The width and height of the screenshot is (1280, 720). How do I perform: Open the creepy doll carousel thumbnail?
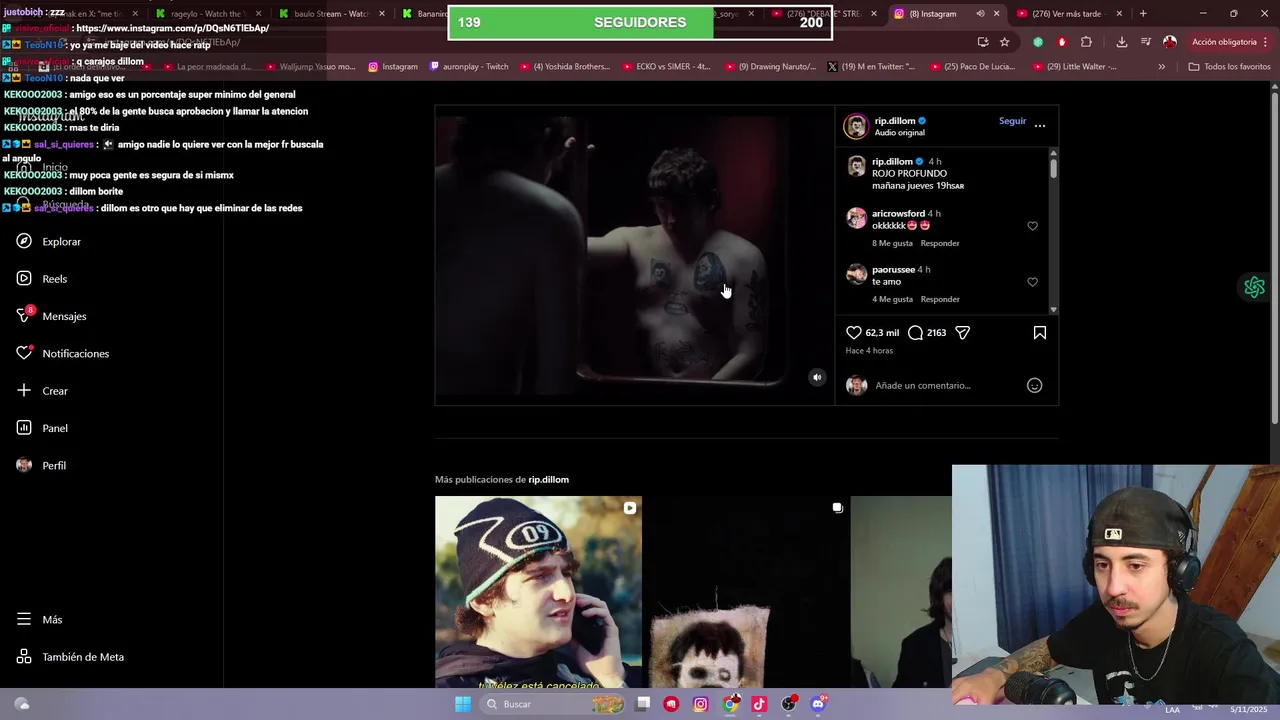coord(746,591)
